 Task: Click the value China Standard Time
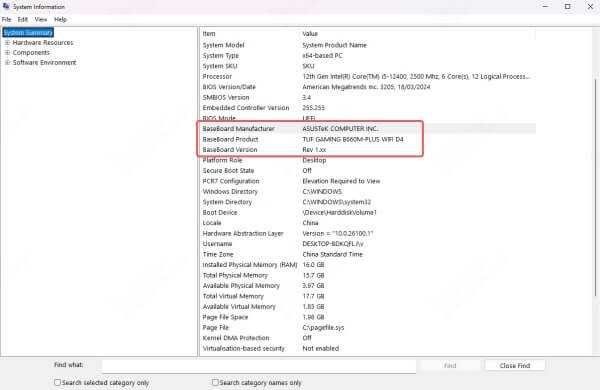[333, 254]
